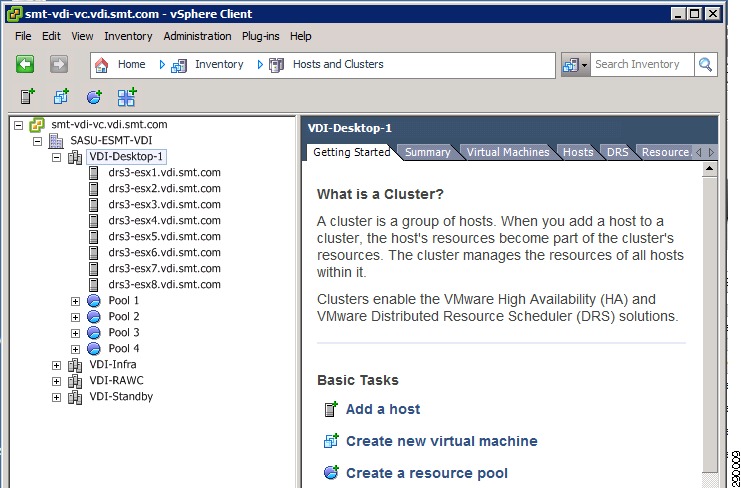
Task: Click the New Virtual Machine toolbar icon
Action: point(61,97)
